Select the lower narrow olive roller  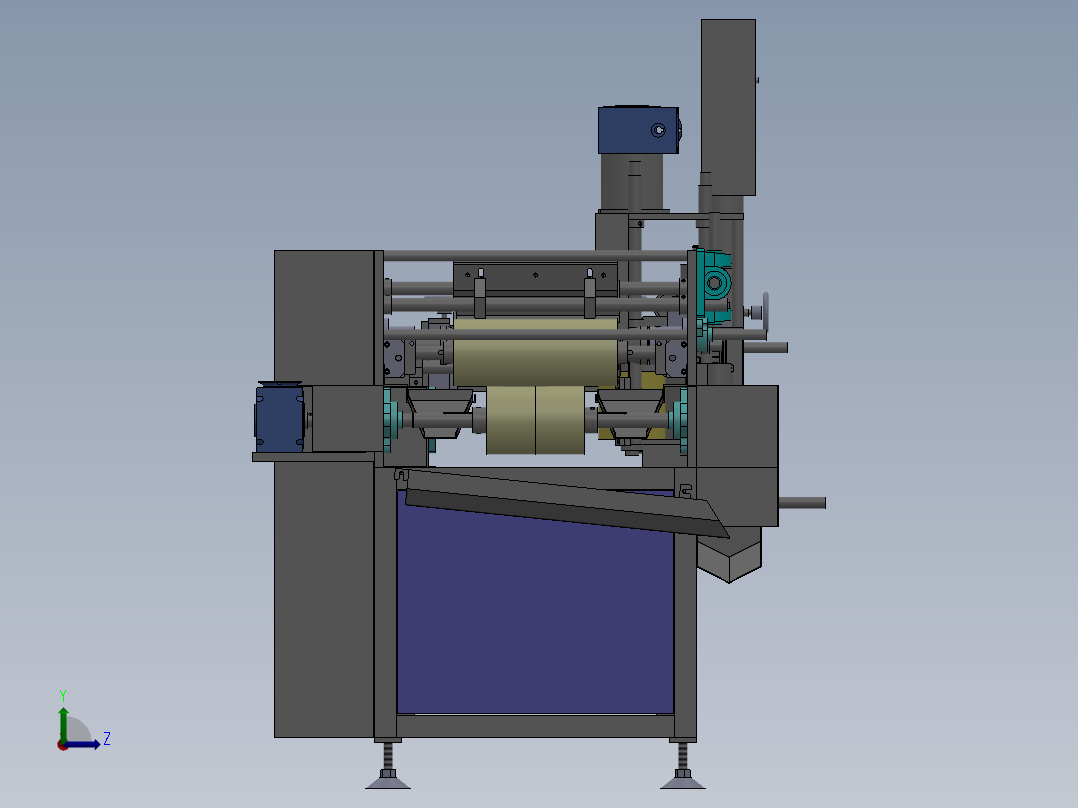point(536,420)
